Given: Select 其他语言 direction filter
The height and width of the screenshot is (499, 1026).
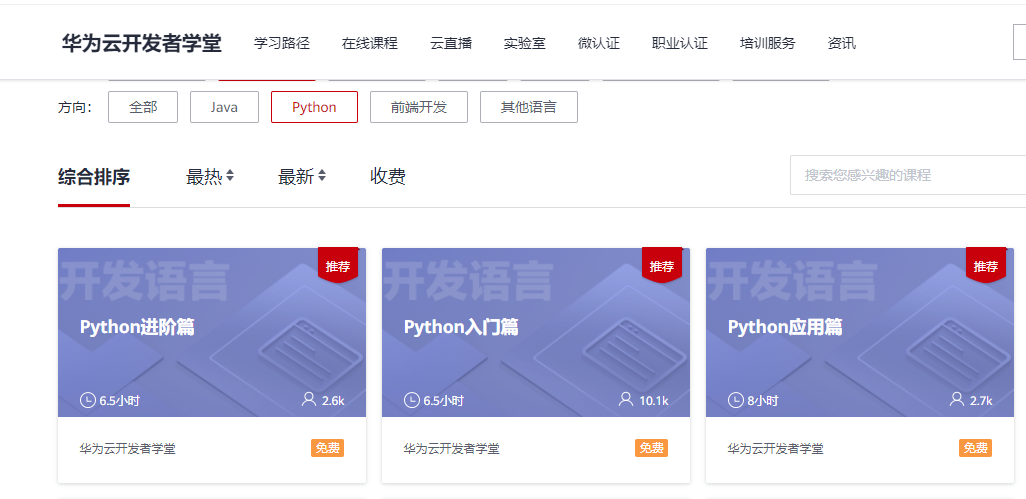Looking at the screenshot, I should [529, 107].
